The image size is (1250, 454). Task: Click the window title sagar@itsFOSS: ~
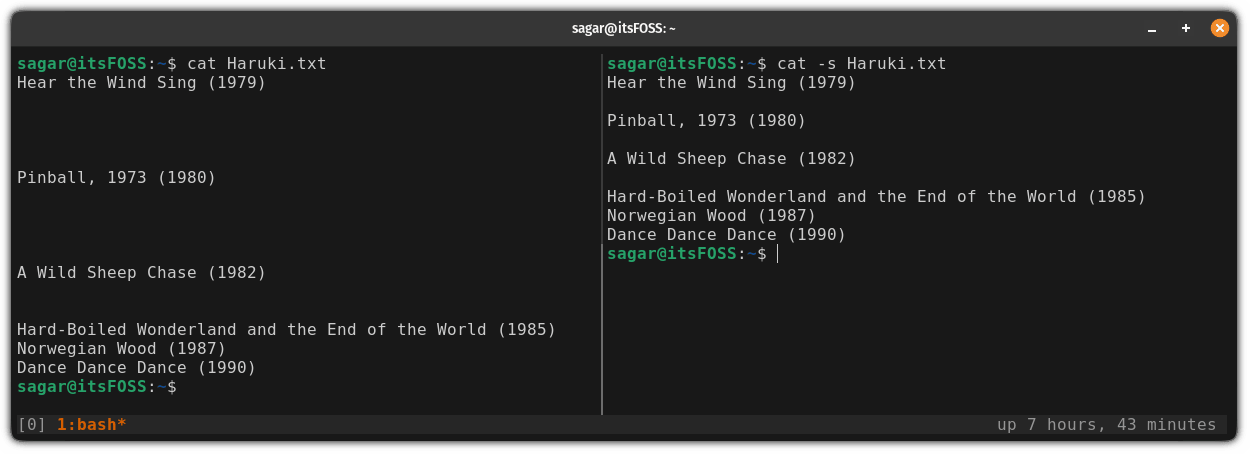pyautogui.click(x=624, y=28)
